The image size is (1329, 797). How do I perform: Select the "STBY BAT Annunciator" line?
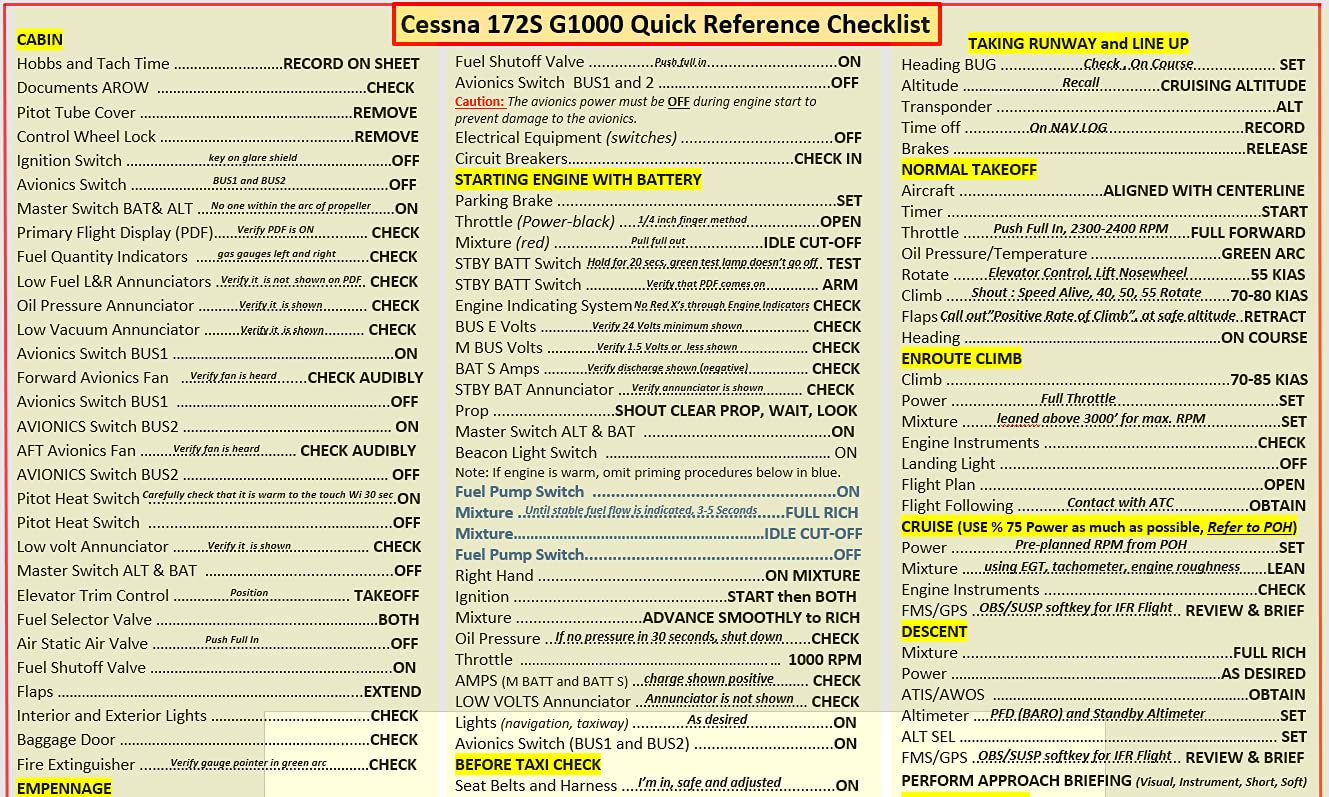point(655,390)
